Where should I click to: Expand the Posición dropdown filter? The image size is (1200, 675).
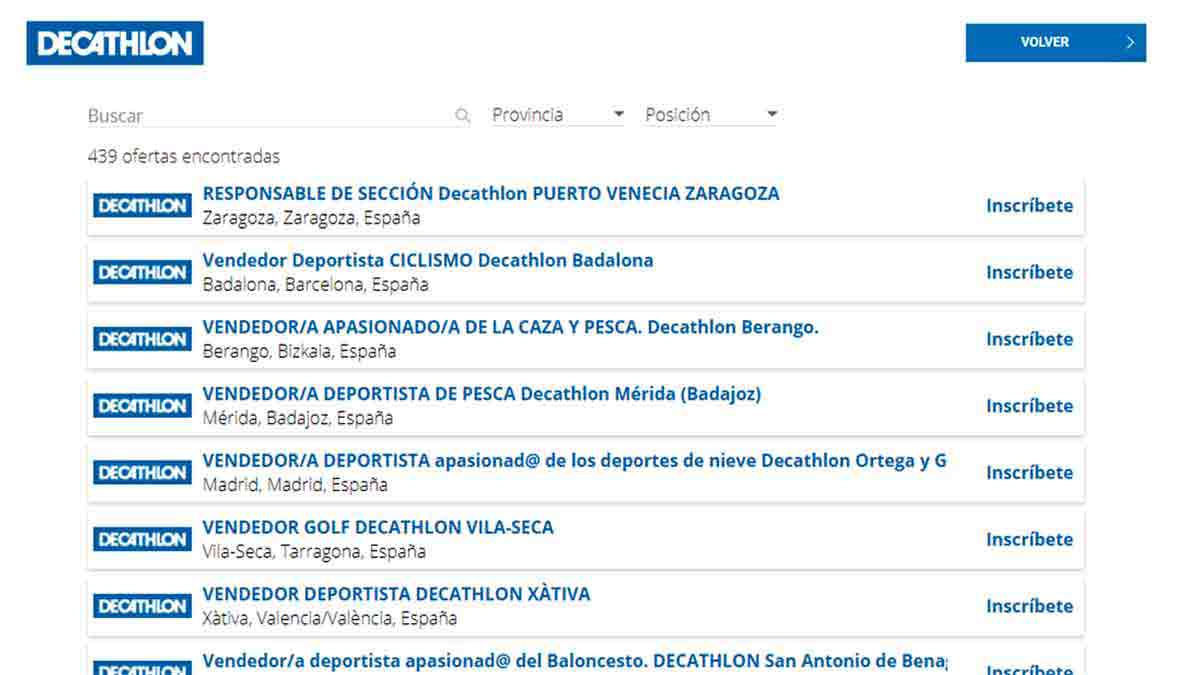coord(710,115)
